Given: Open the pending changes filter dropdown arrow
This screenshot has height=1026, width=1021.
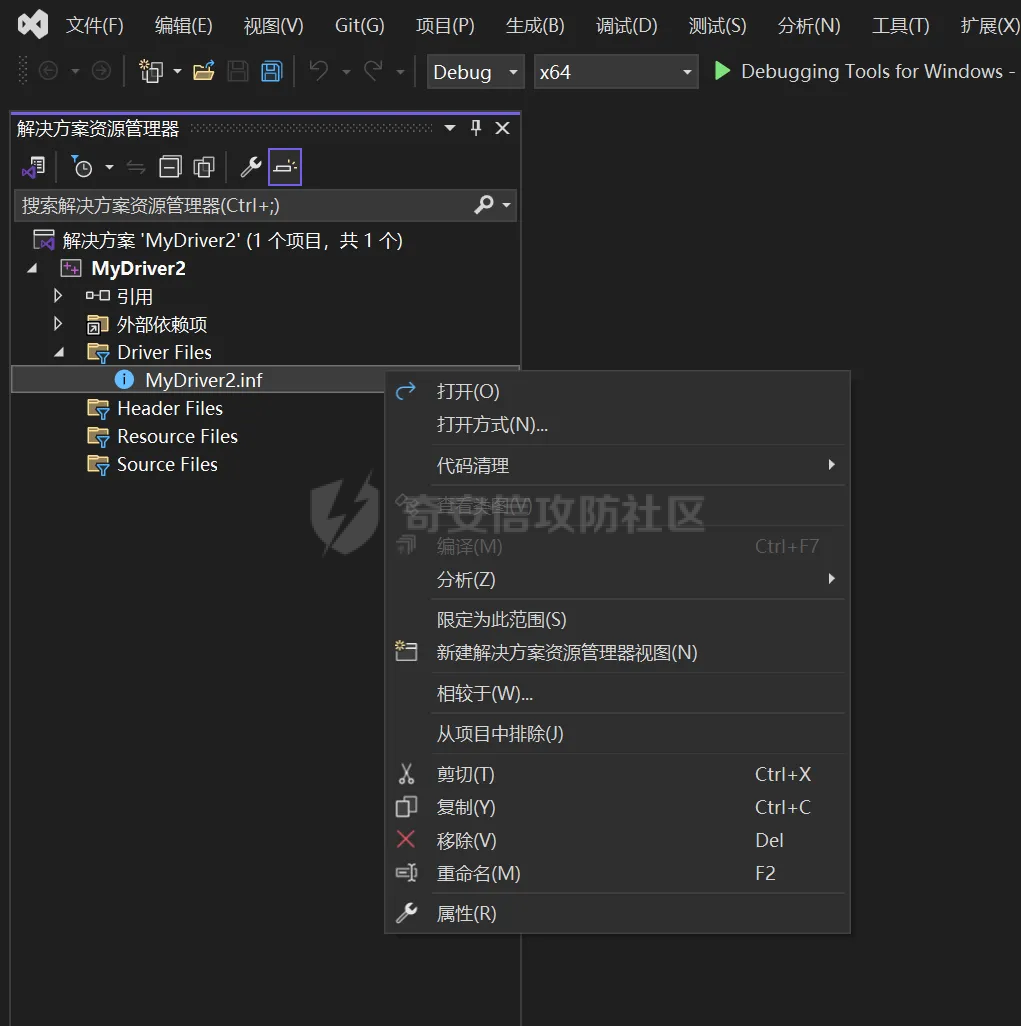Looking at the screenshot, I should click(109, 168).
